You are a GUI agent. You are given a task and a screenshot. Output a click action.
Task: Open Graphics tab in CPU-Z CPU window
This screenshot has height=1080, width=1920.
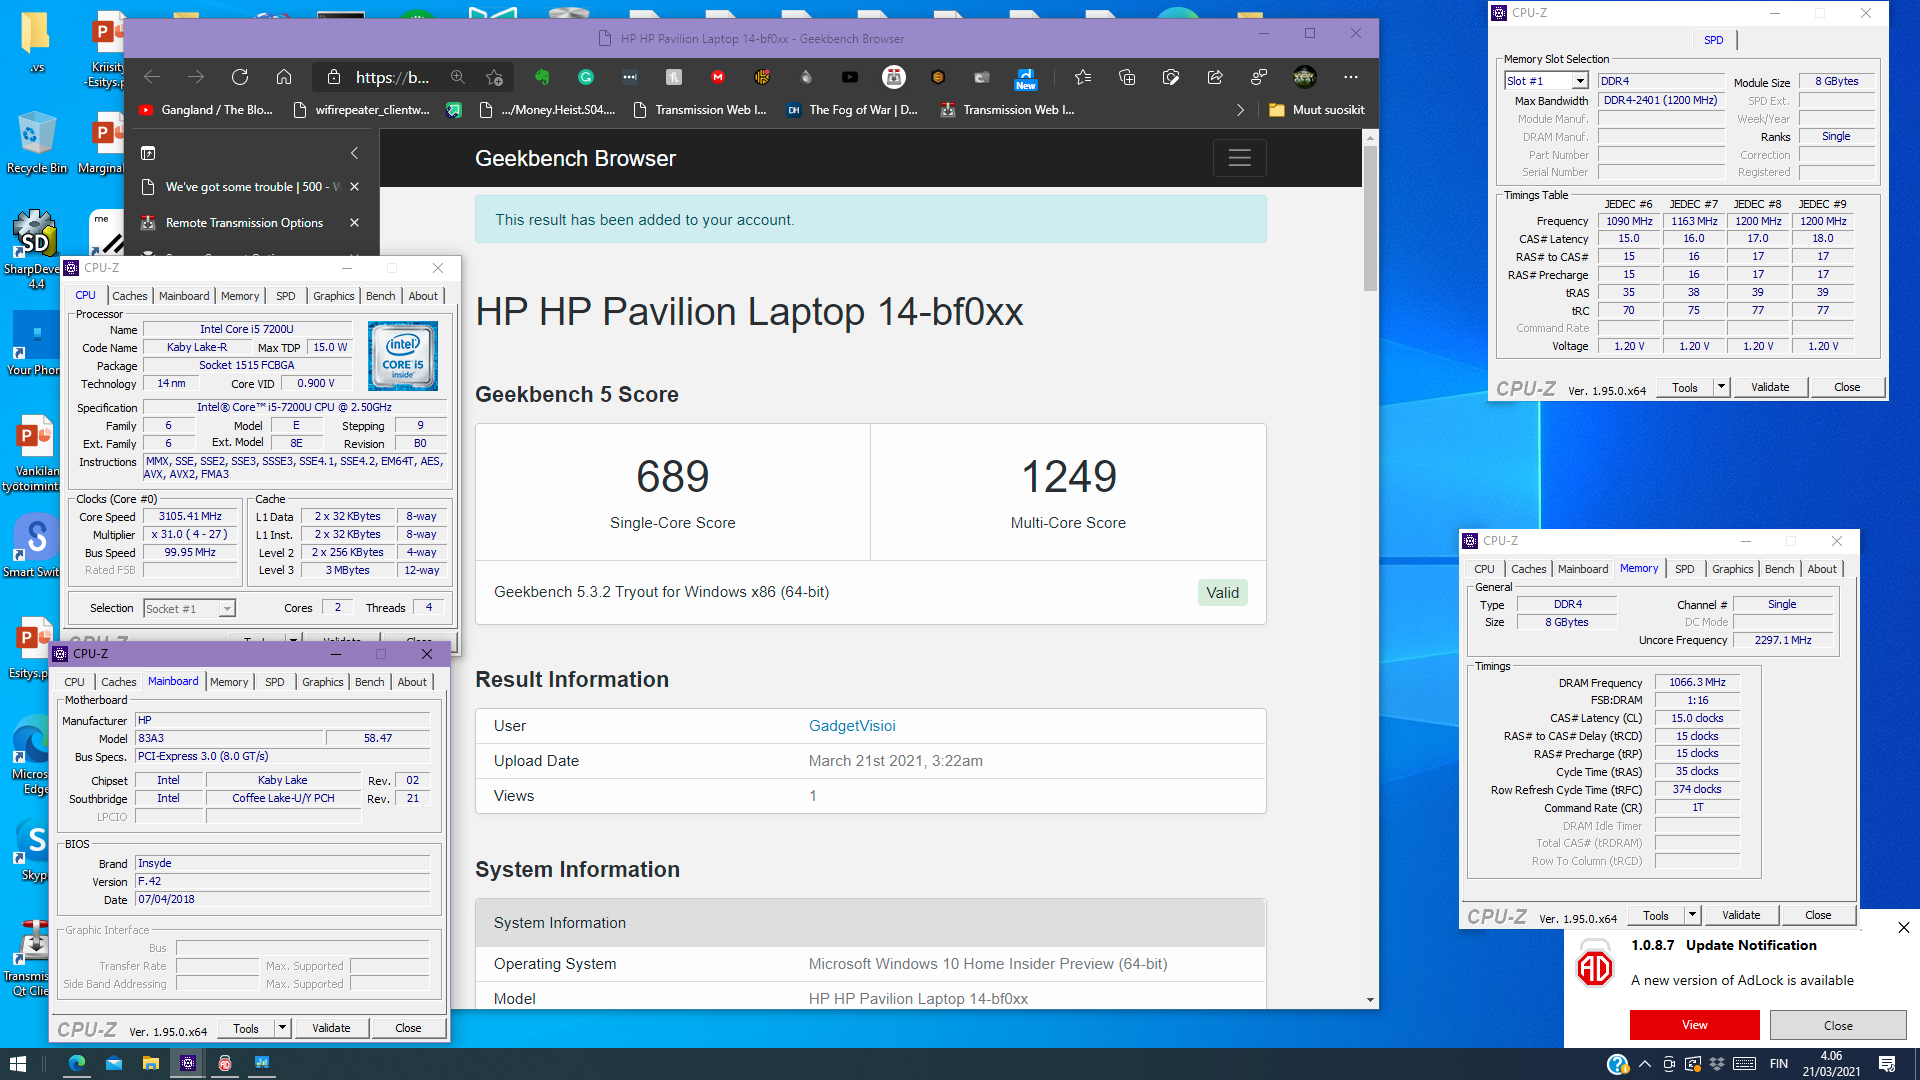333,296
